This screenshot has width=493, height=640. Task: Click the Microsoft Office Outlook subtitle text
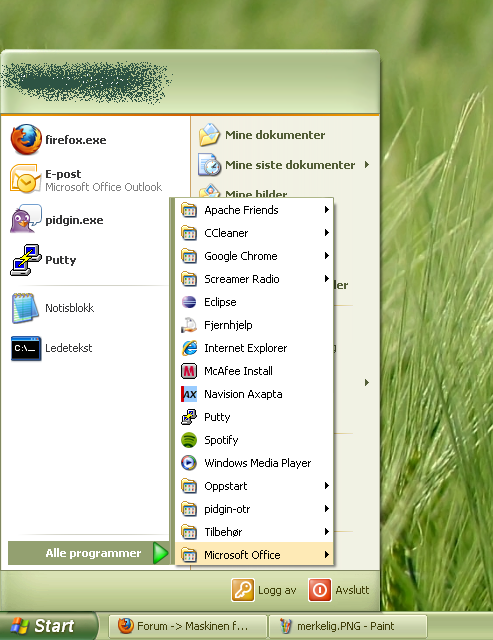[104, 187]
